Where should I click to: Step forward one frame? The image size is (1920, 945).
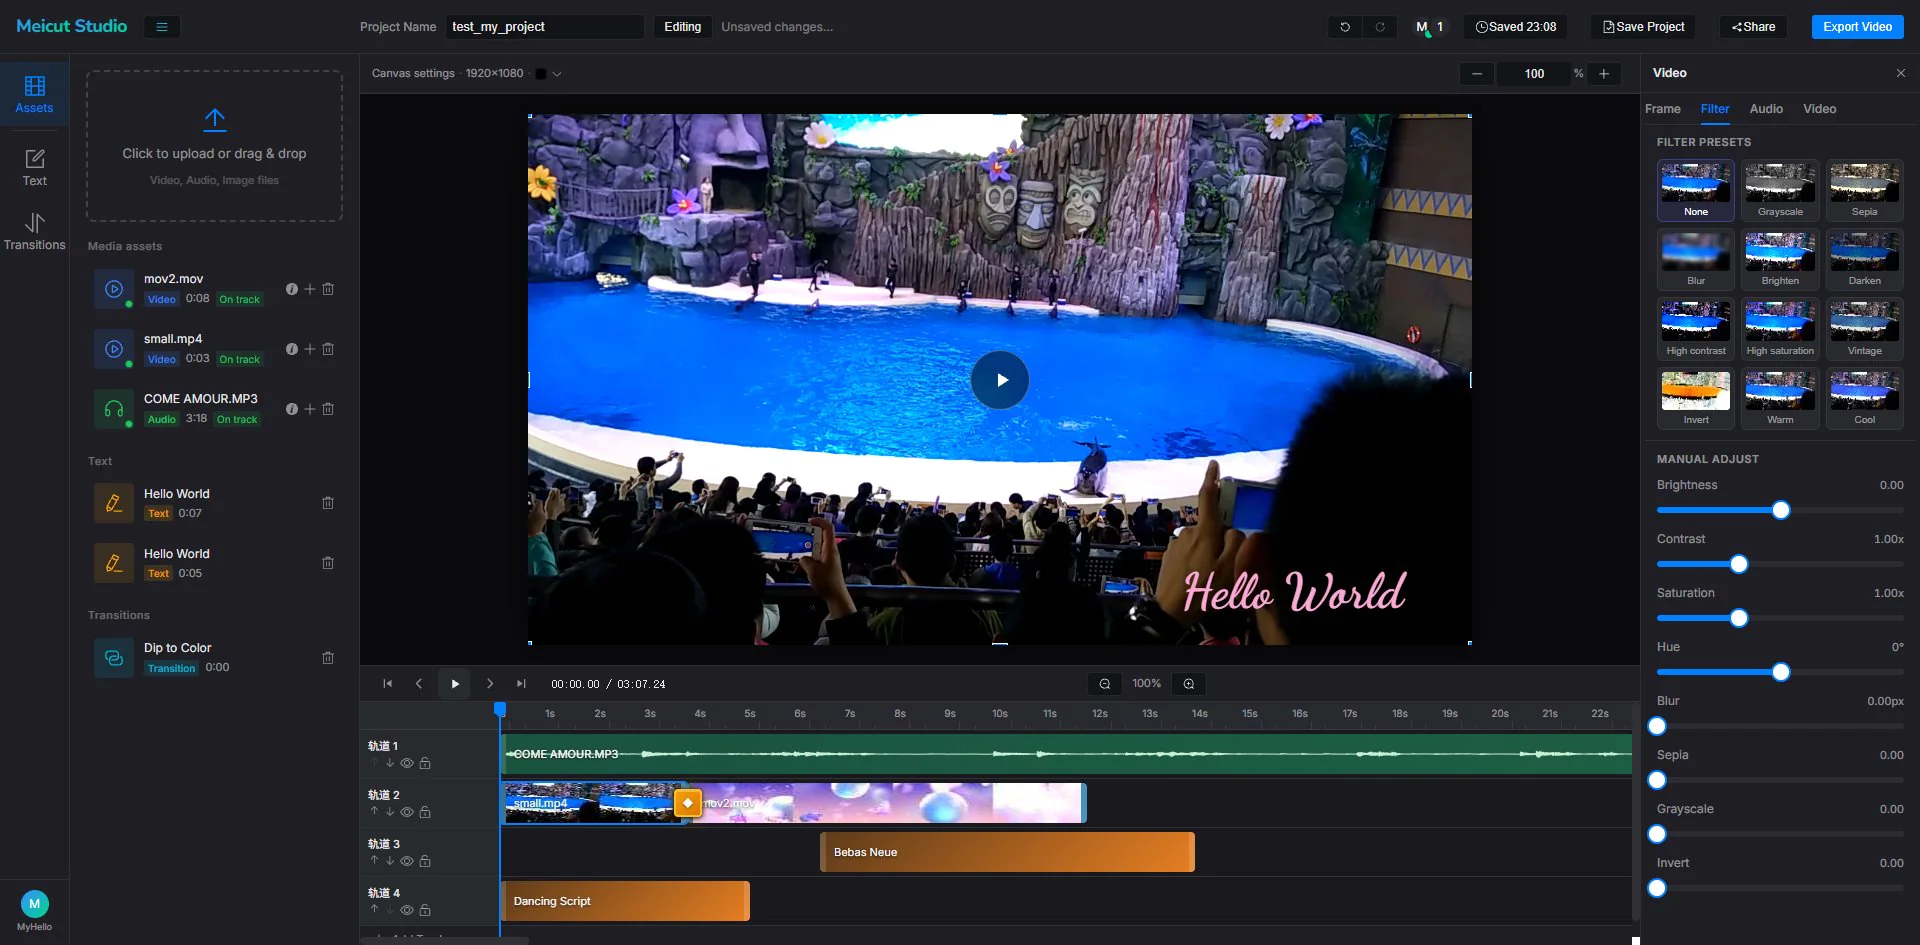[490, 684]
